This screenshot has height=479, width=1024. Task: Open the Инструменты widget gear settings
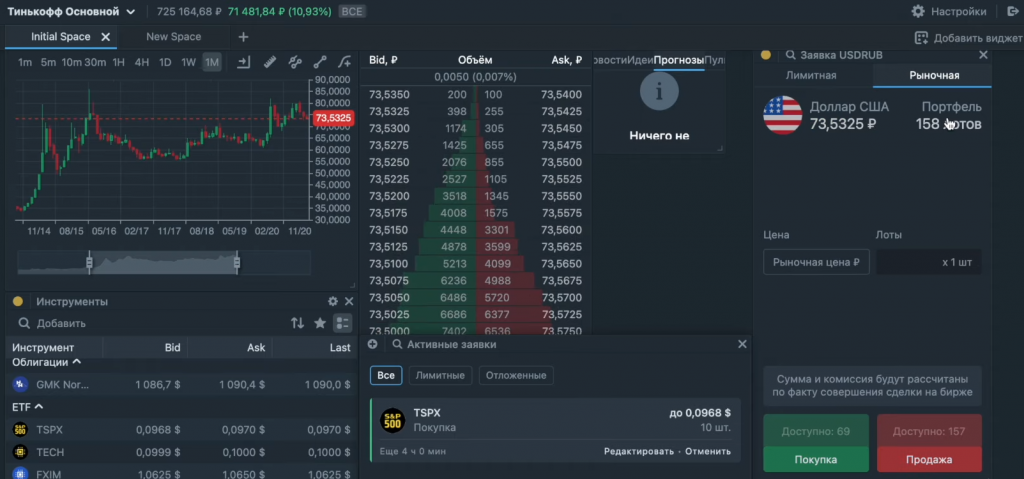[333, 301]
